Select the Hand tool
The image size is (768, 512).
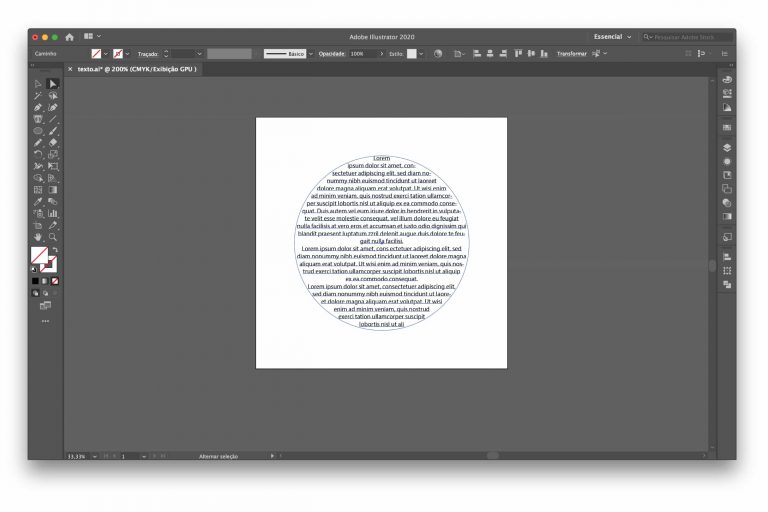(38, 237)
